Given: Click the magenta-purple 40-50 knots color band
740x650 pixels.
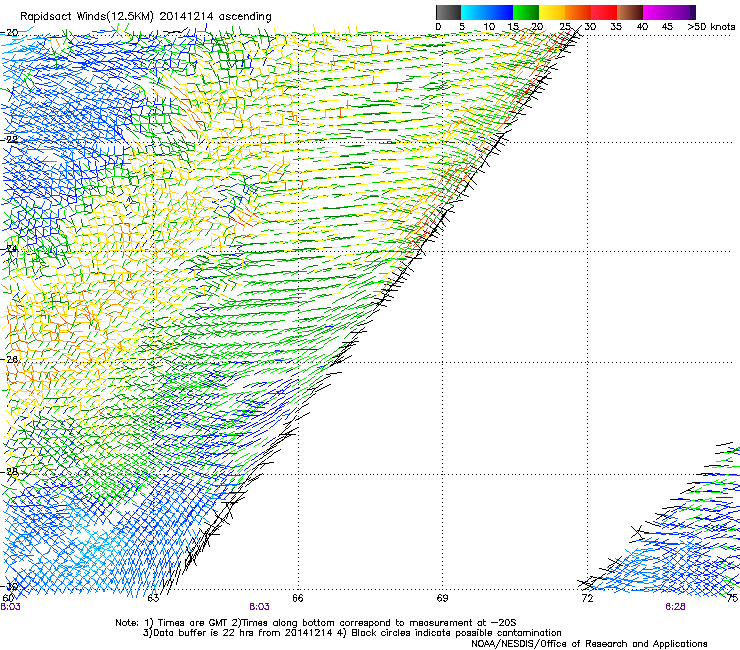Looking at the screenshot, I should [x=669, y=12].
